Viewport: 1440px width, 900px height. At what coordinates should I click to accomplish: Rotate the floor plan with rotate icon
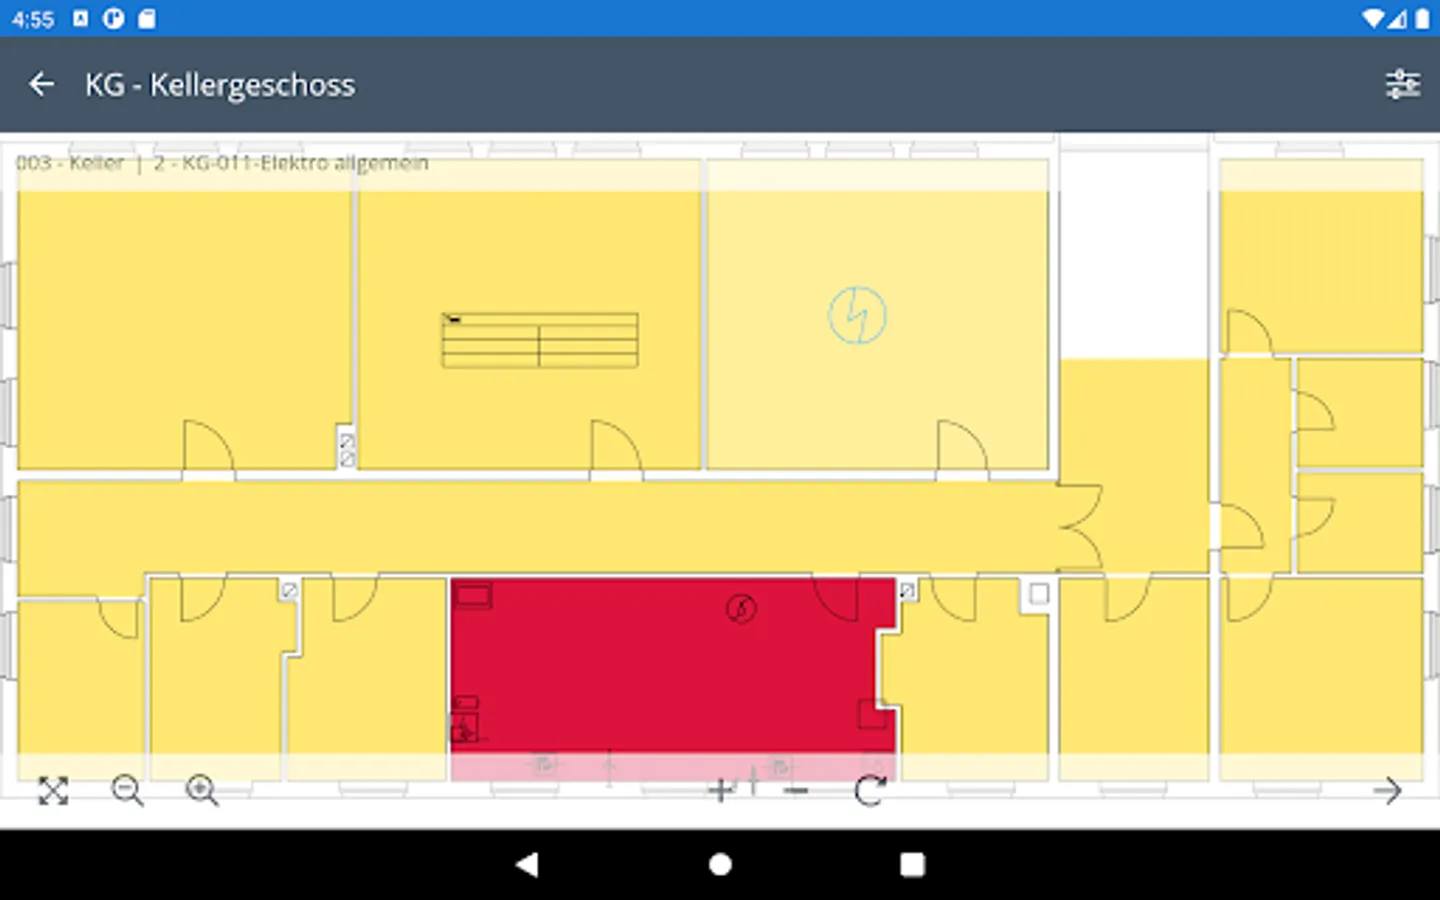tap(870, 791)
